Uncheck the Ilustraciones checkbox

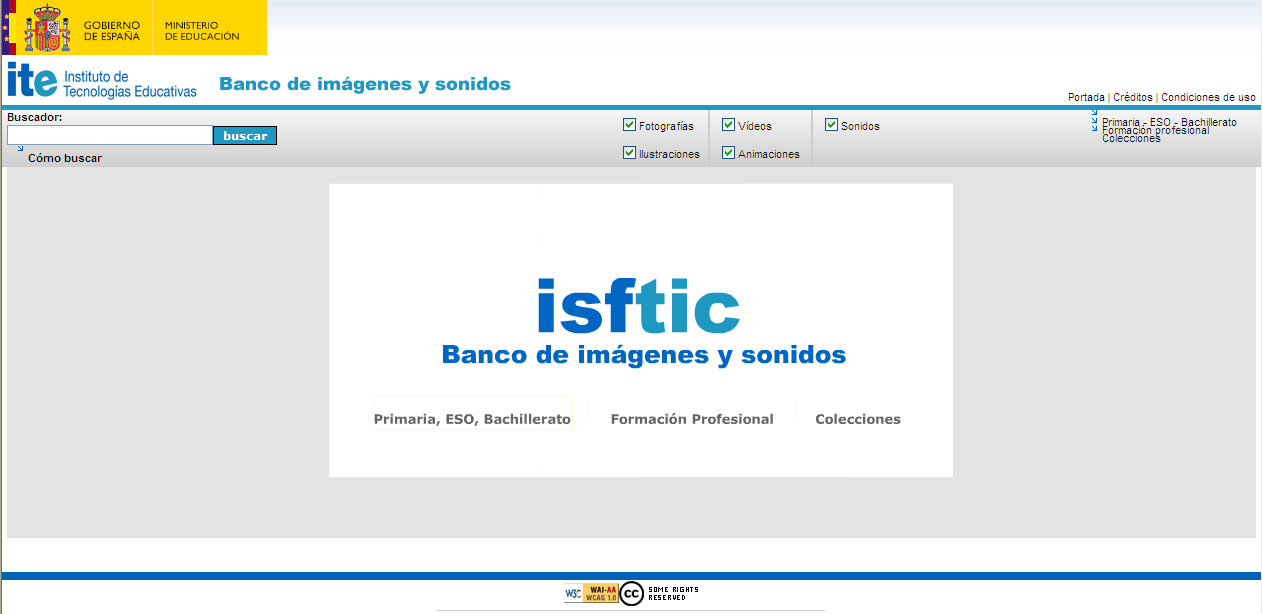[x=629, y=153]
